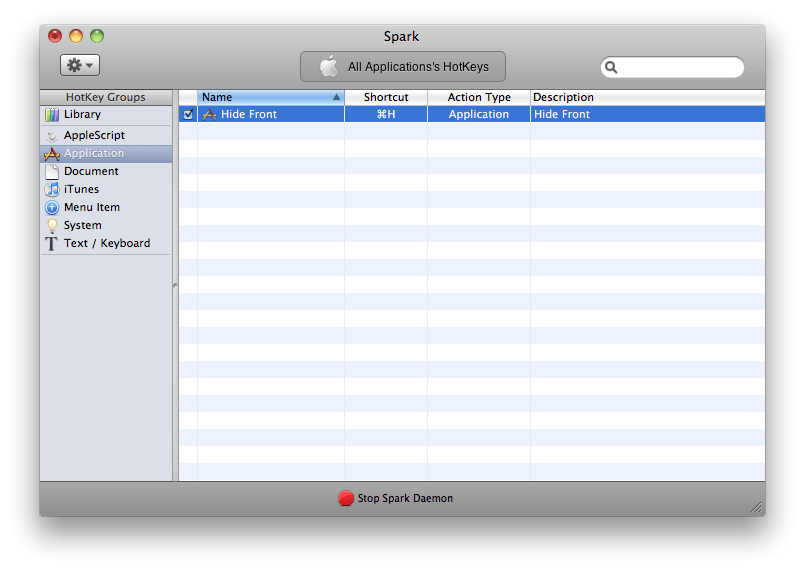Sort by the Action Type column header
The height and width of the screenshot is (571, 805).
(479, 97)
